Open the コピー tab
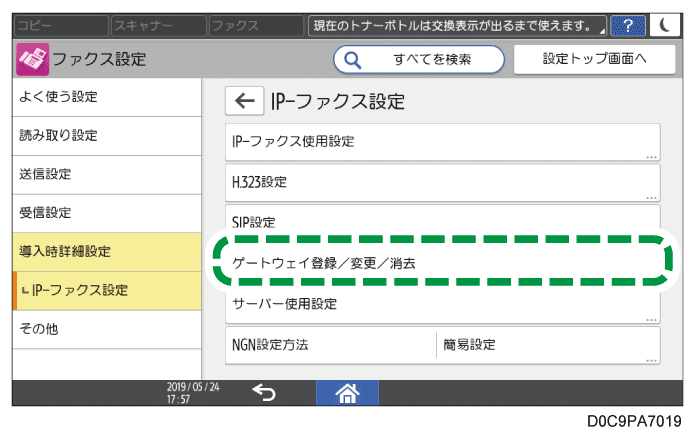 [61, 26]
